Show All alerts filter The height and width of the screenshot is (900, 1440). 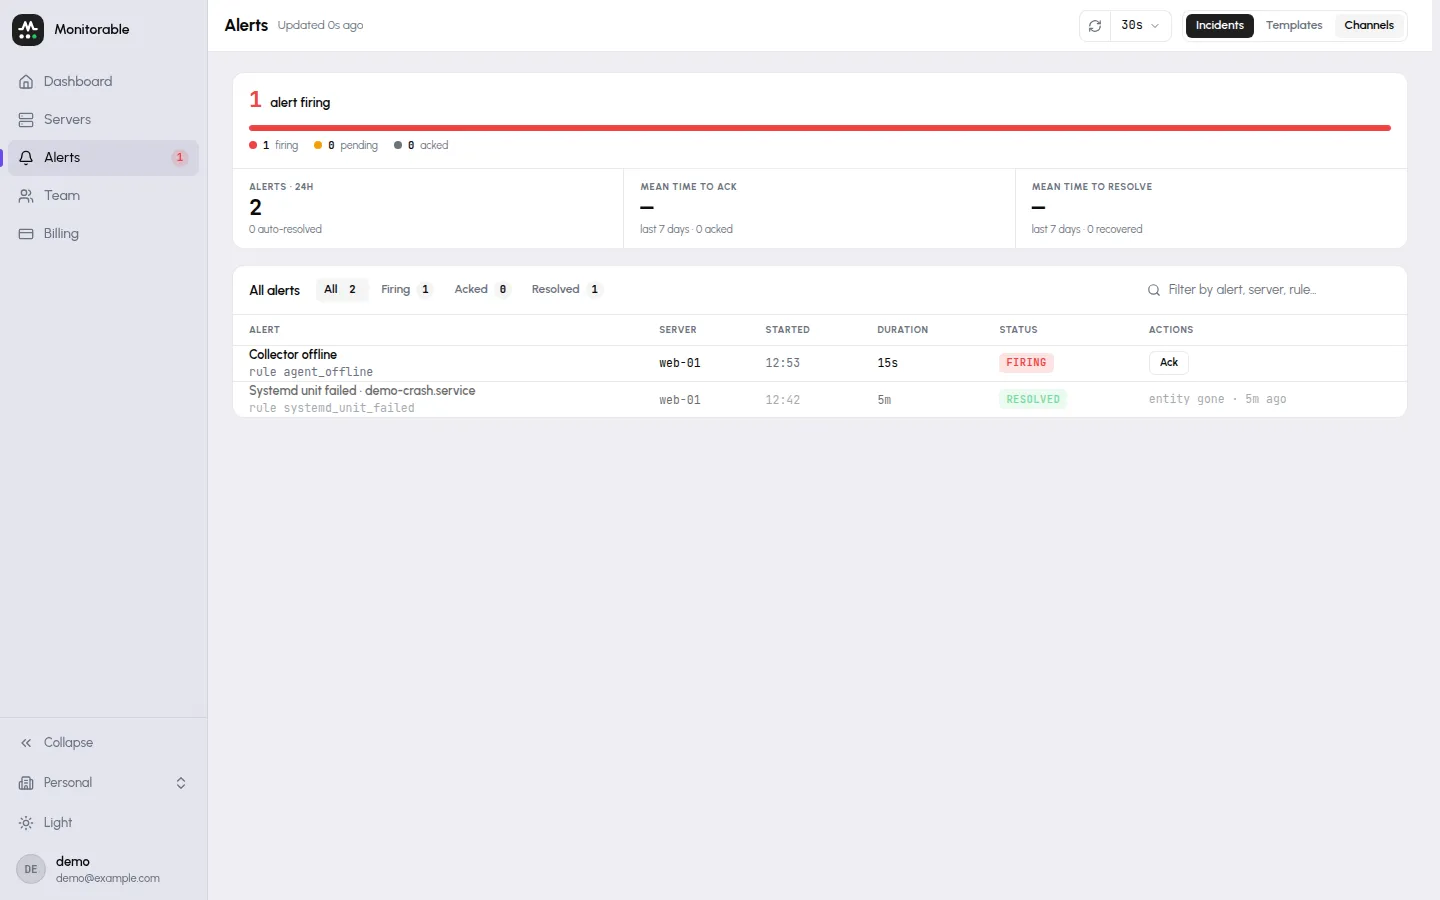341,290
